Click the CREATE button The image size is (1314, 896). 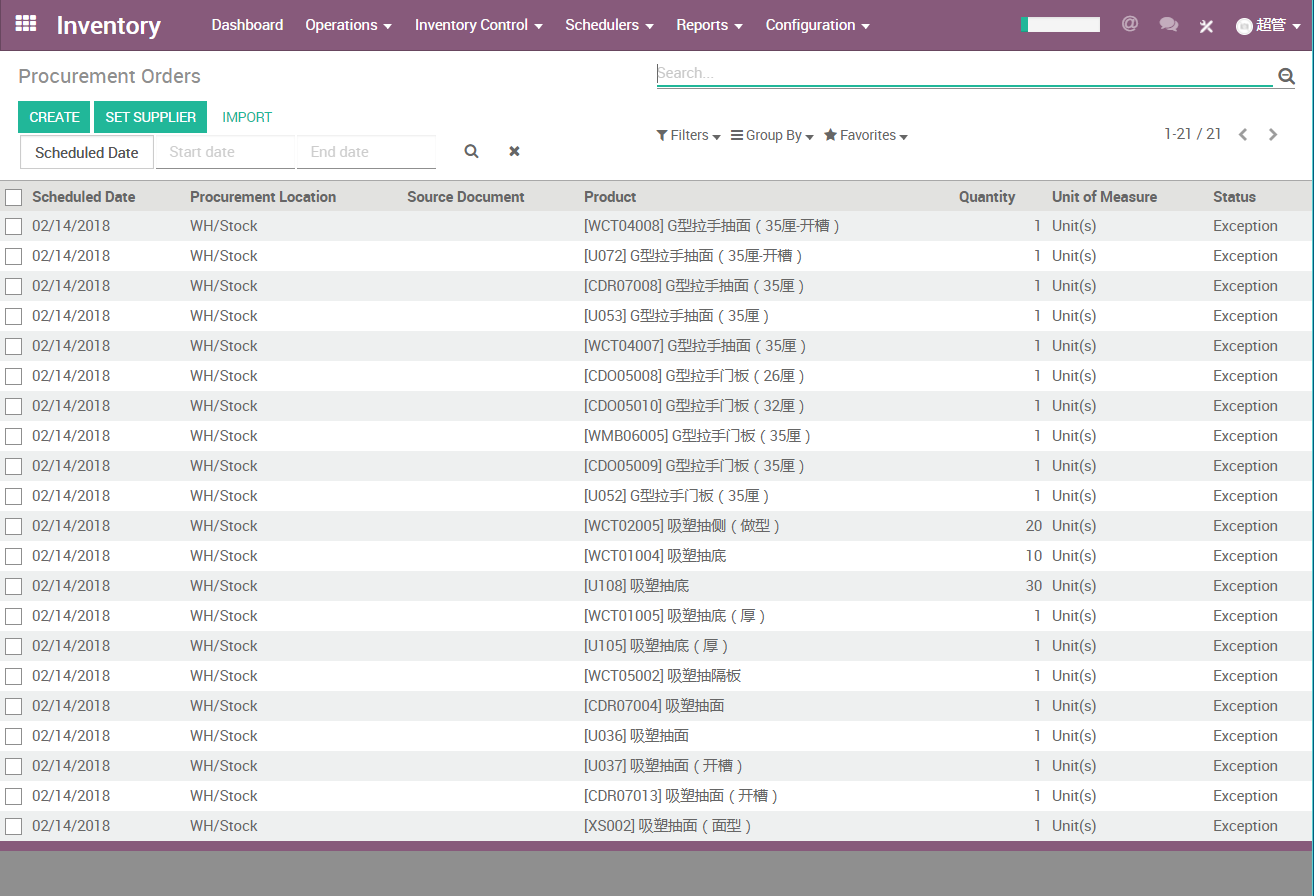pyautogui.click(x=54, y=117)
